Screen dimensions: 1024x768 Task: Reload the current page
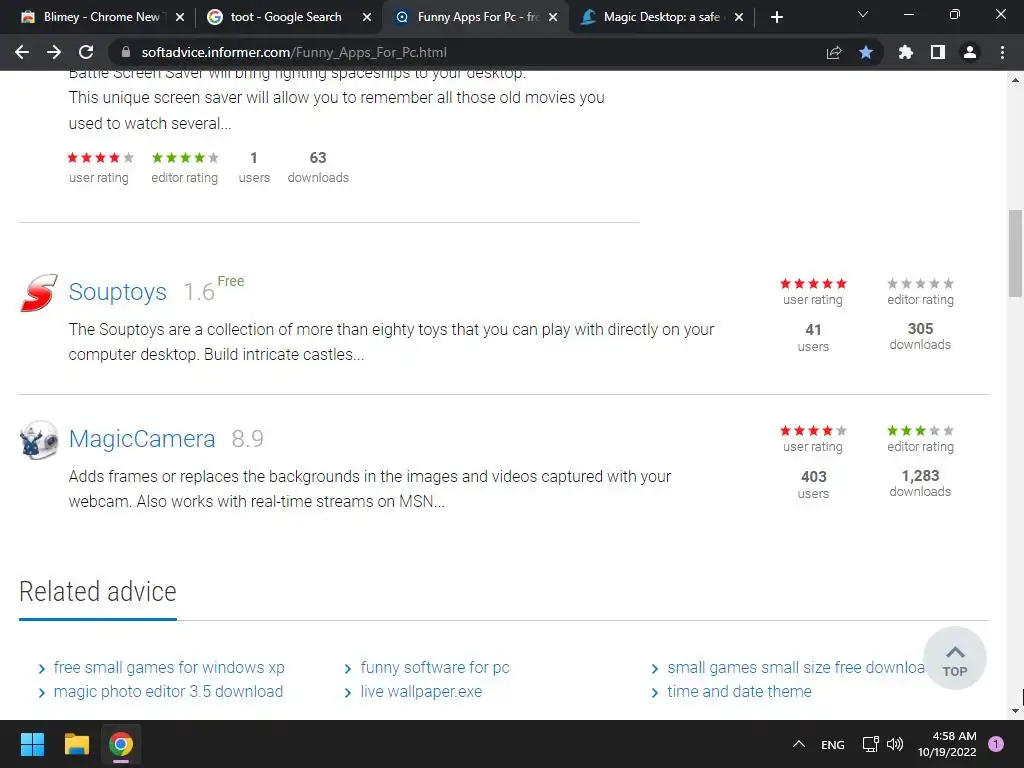(86, 52)
